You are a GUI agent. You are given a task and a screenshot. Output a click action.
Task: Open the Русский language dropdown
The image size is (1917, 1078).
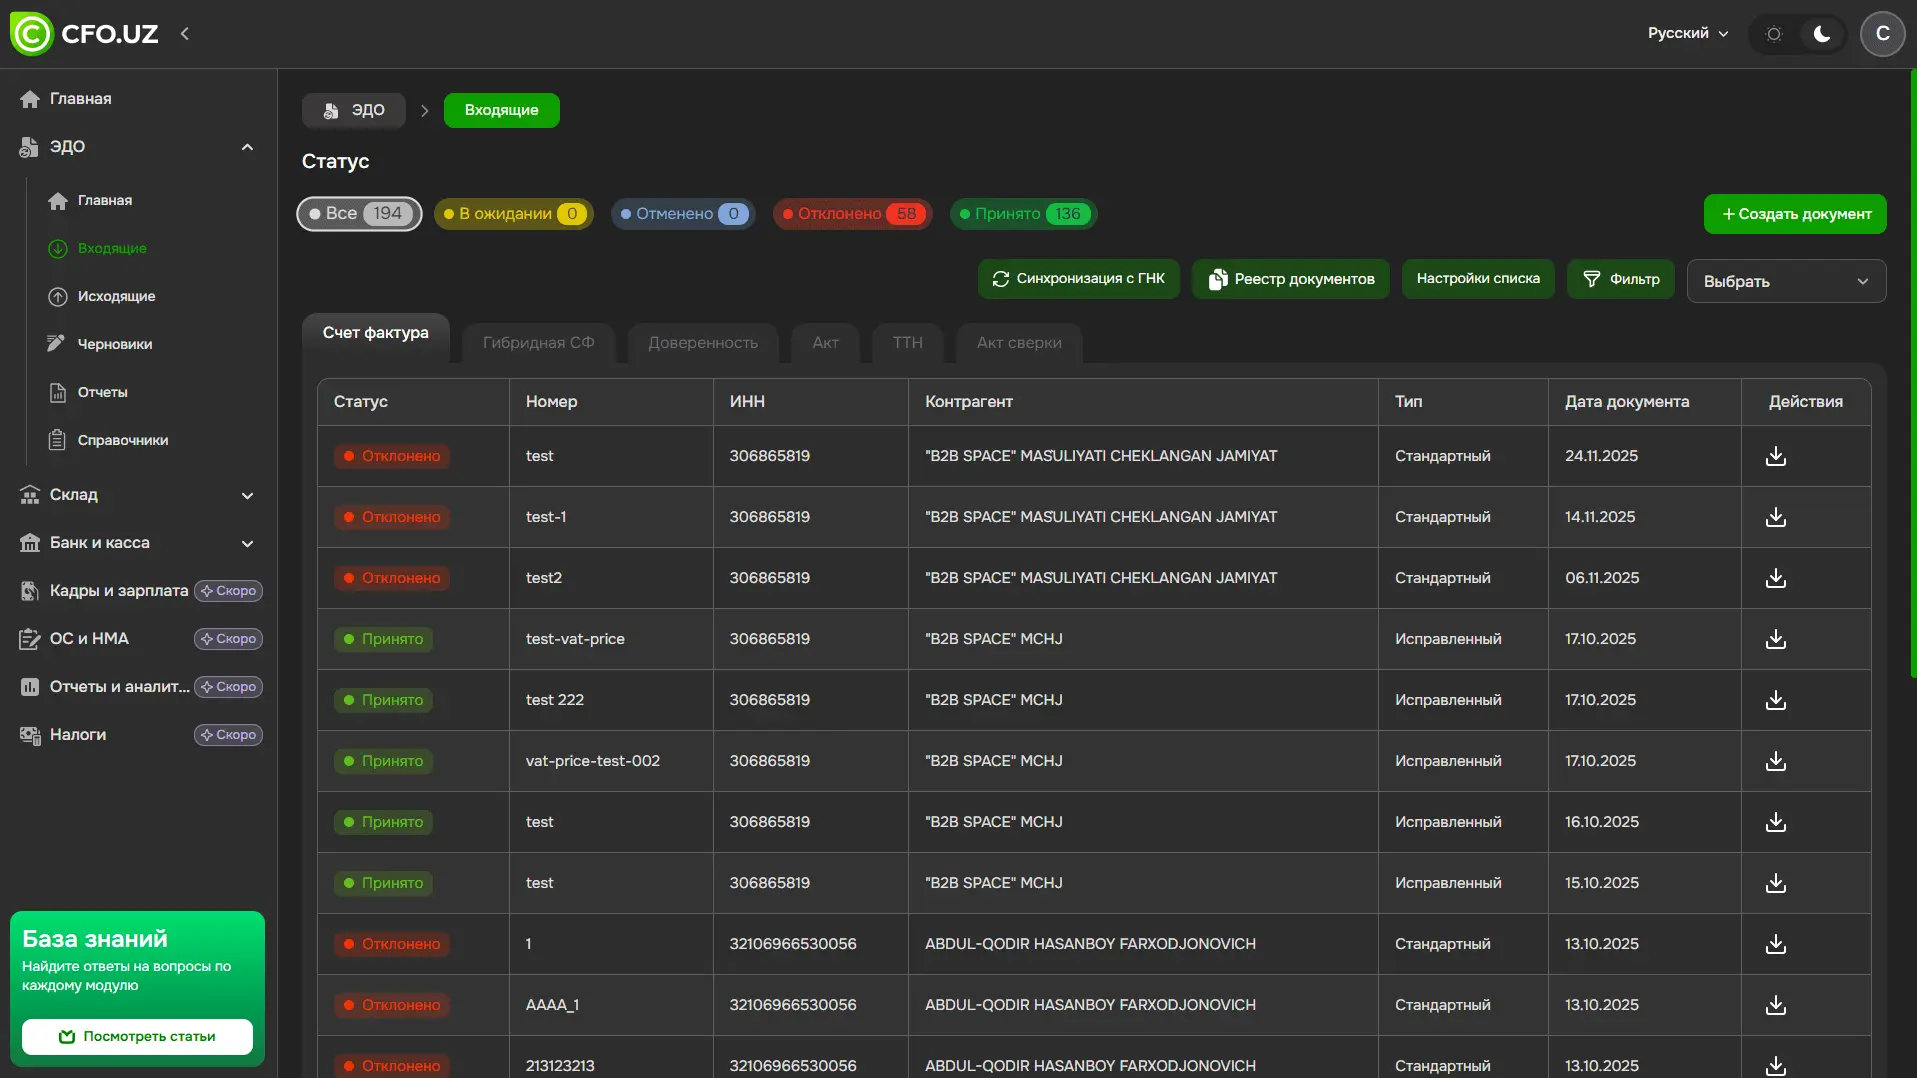(x=1687, y=33)
